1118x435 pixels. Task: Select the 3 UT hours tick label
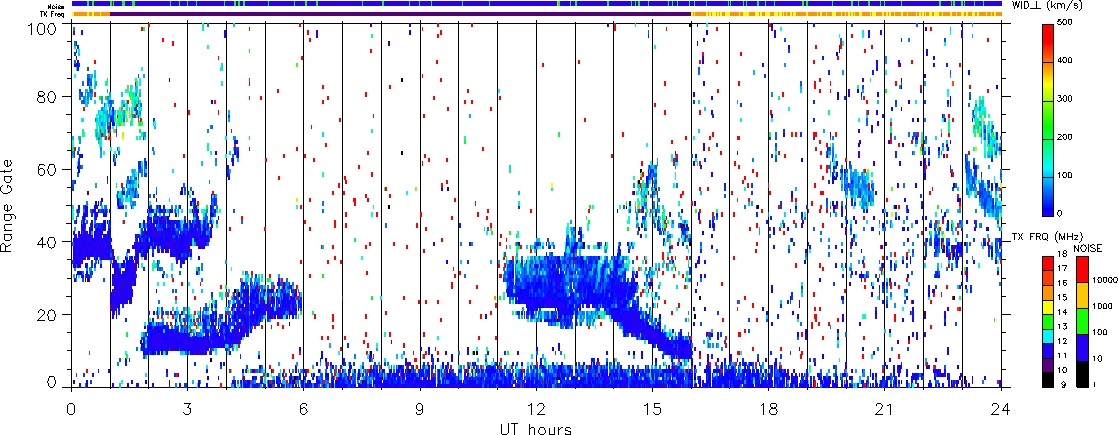(187, 409)
